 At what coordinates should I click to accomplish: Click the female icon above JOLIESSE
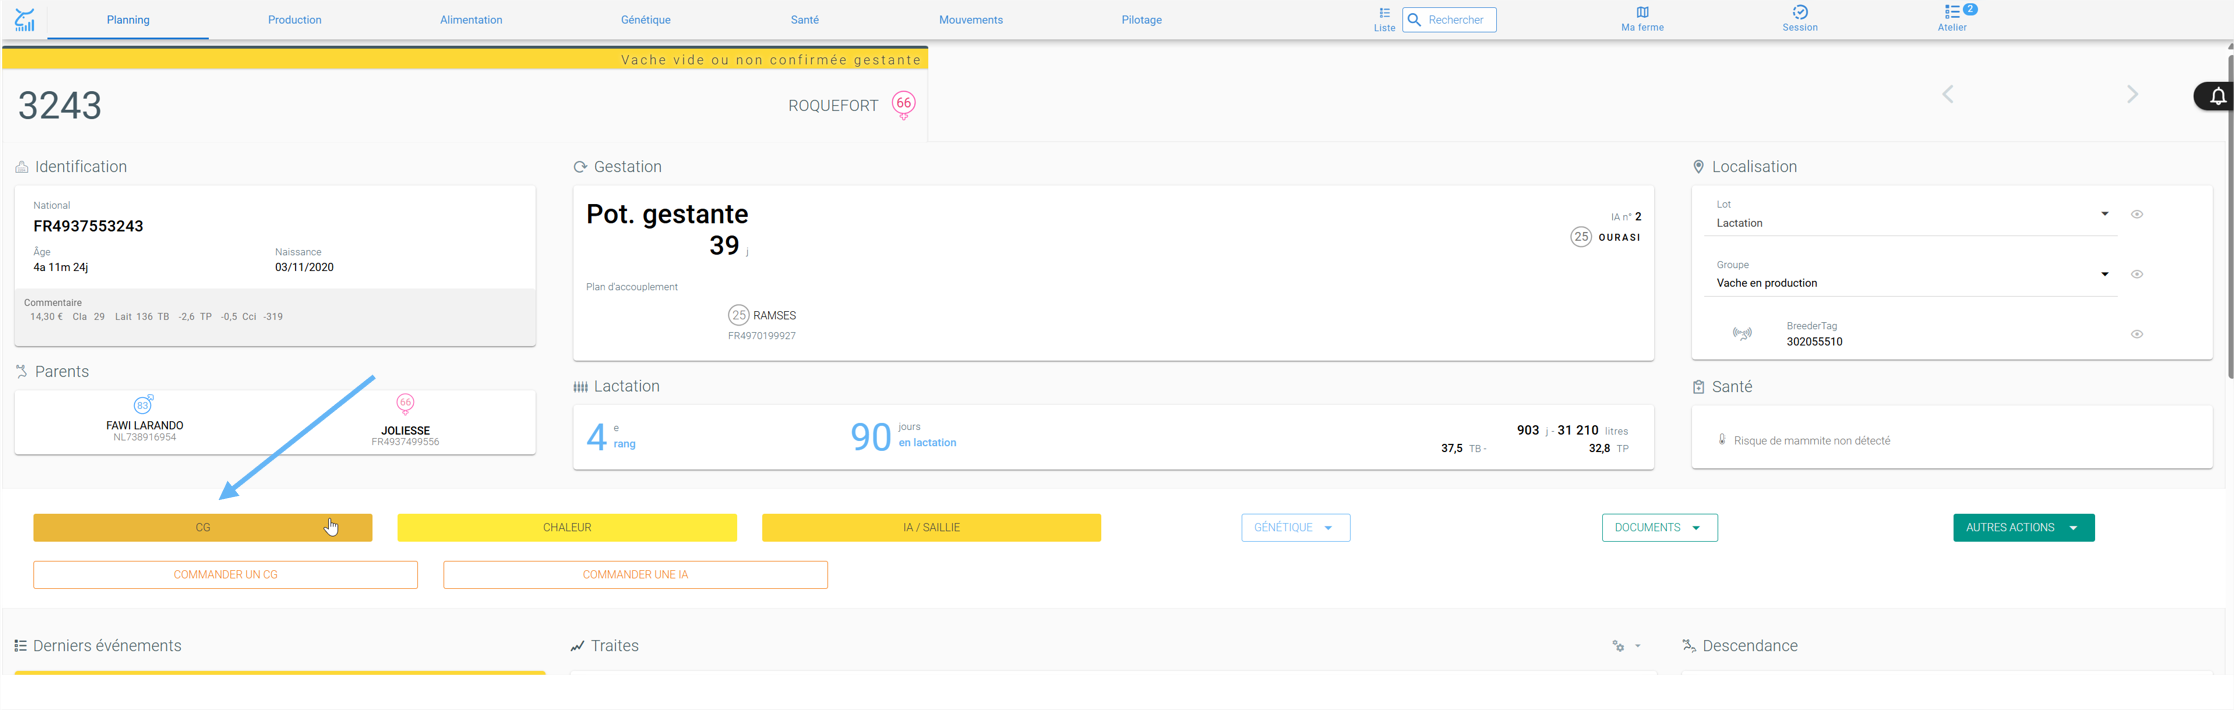pos(405,404)
